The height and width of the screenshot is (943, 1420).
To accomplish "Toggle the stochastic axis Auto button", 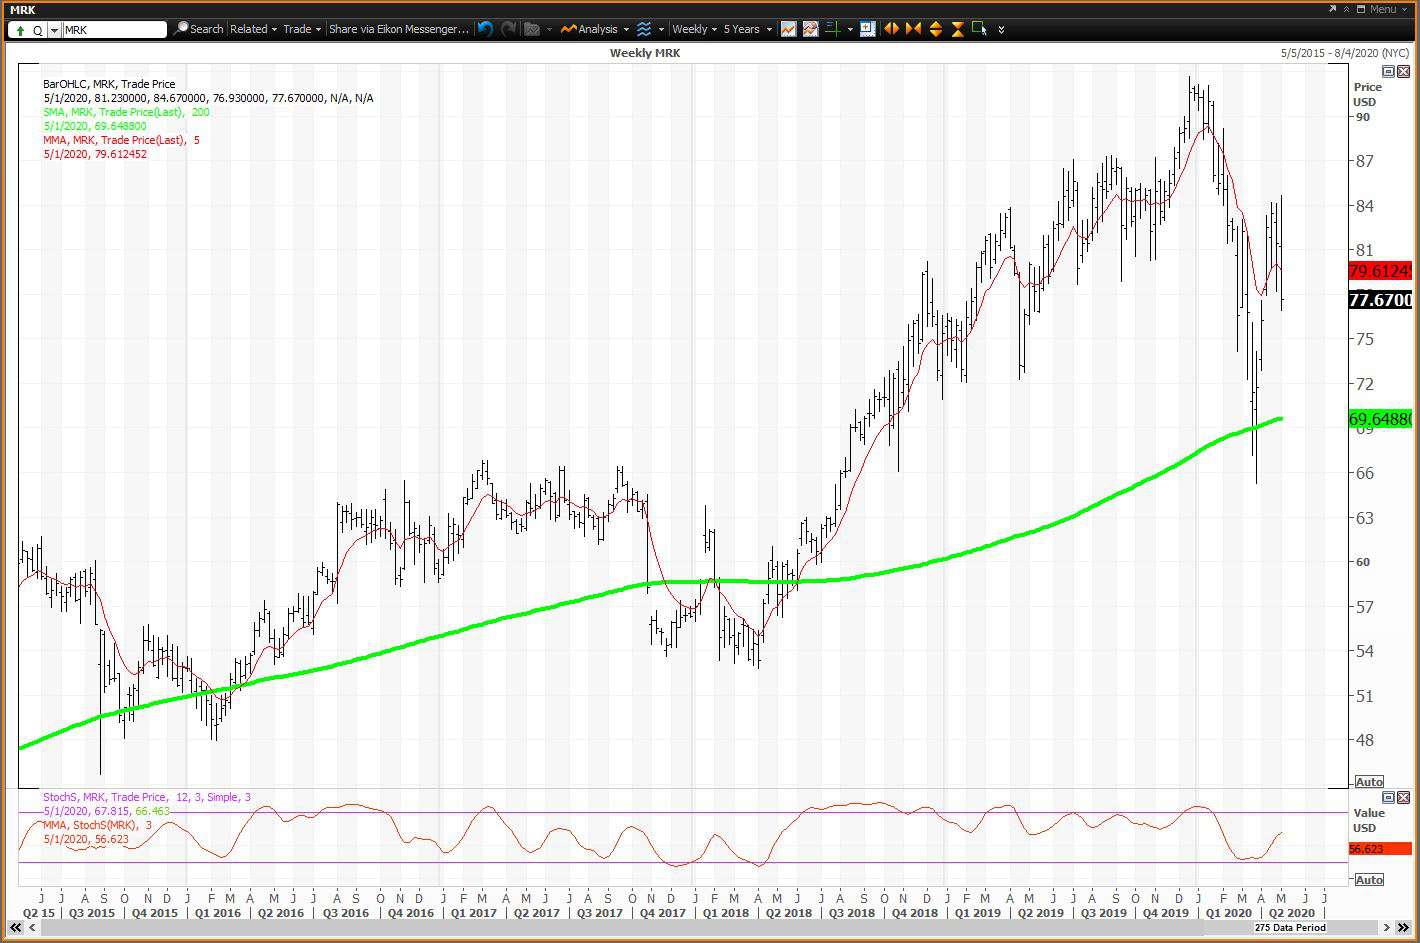I will click(1369, 880).
